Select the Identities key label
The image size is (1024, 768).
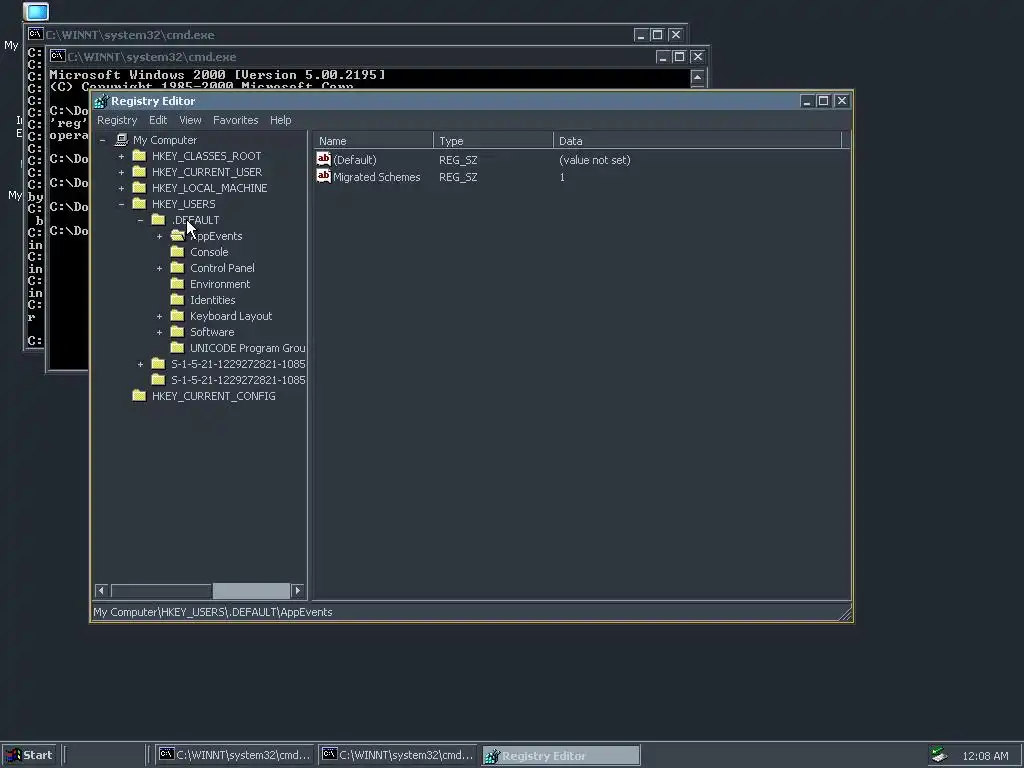[213, 300]
